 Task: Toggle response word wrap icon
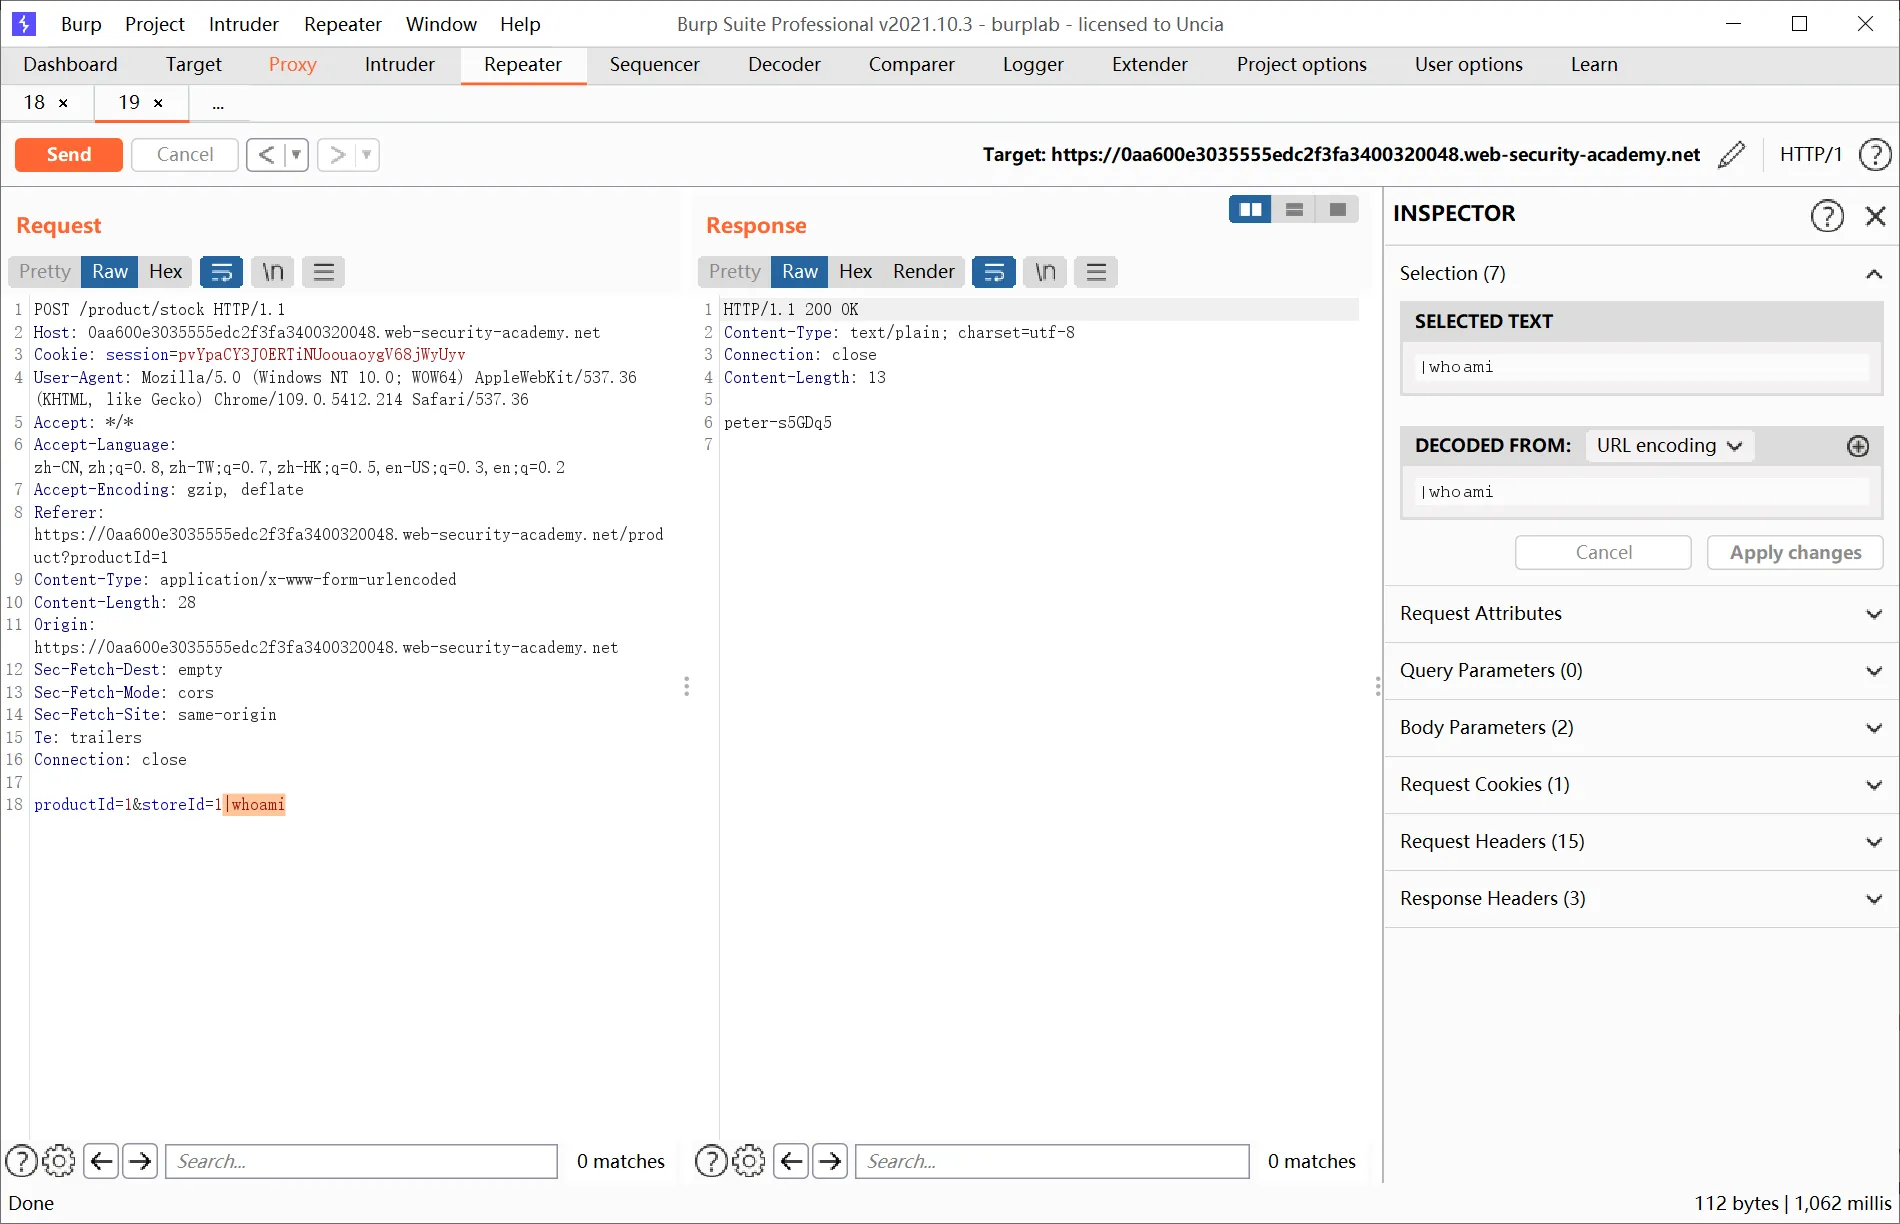click(x=994, y=272)
